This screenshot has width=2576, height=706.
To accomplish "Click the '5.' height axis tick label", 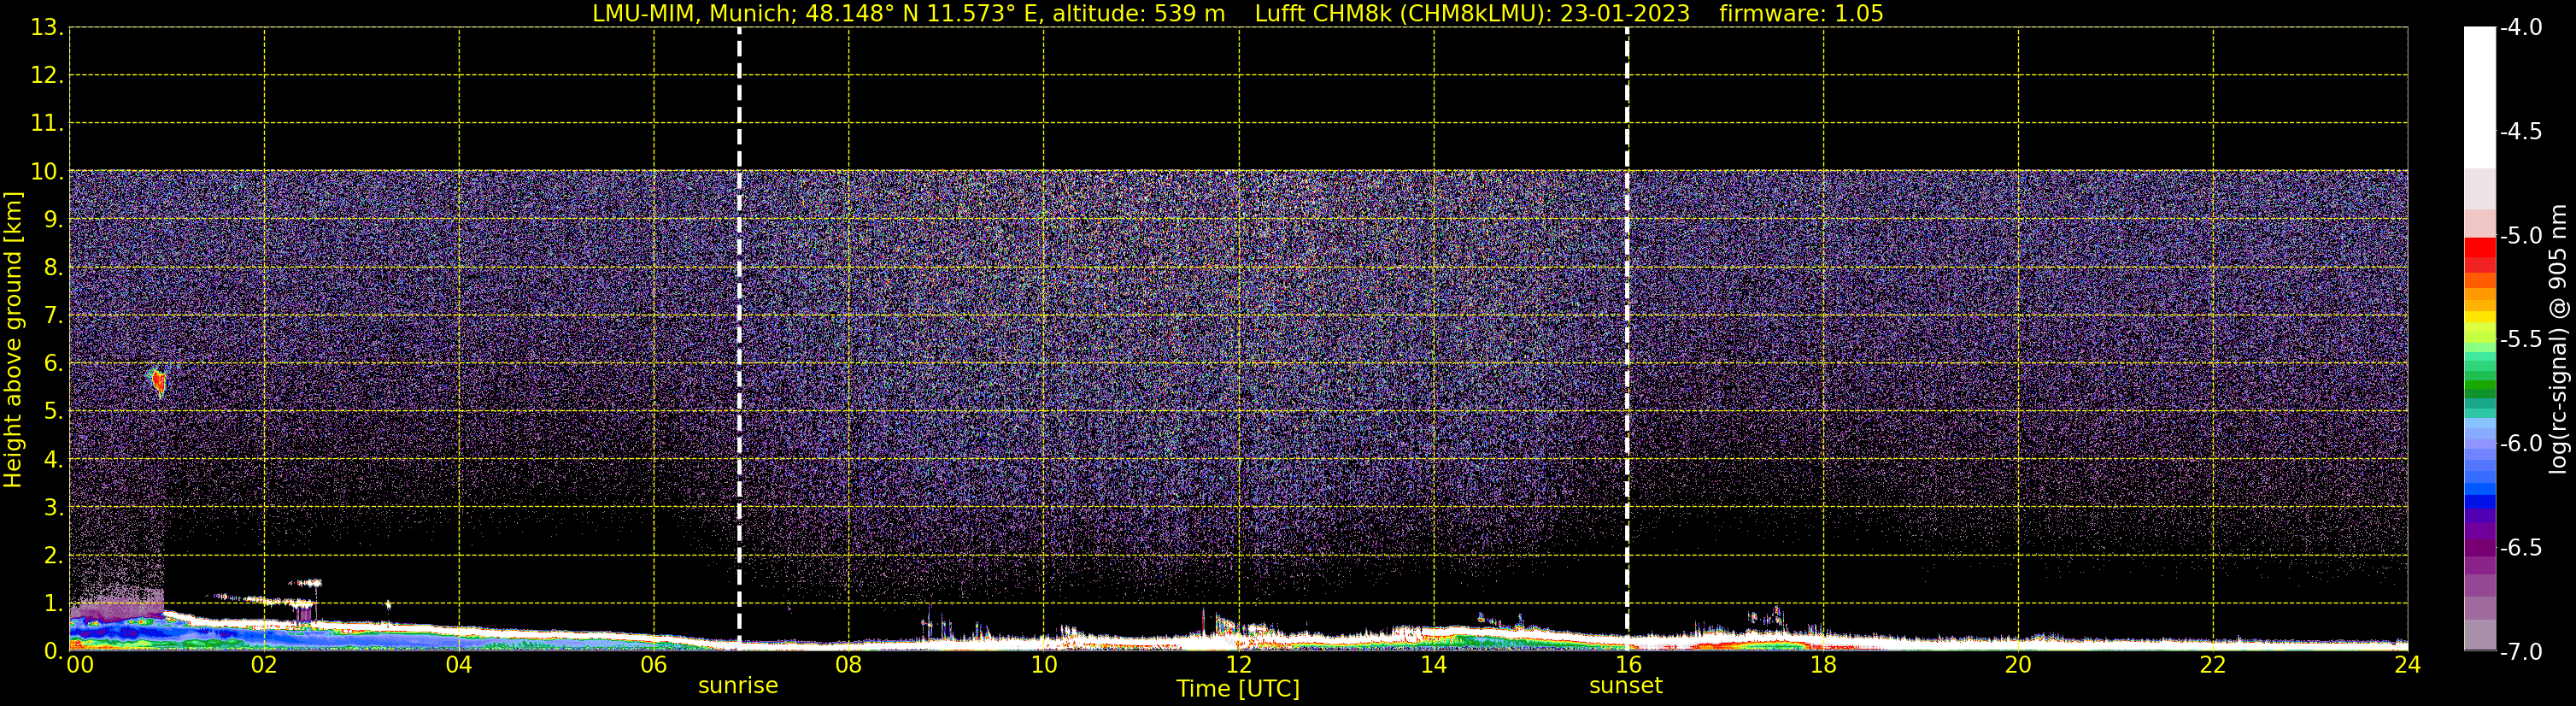I will [x=53, y=412].
